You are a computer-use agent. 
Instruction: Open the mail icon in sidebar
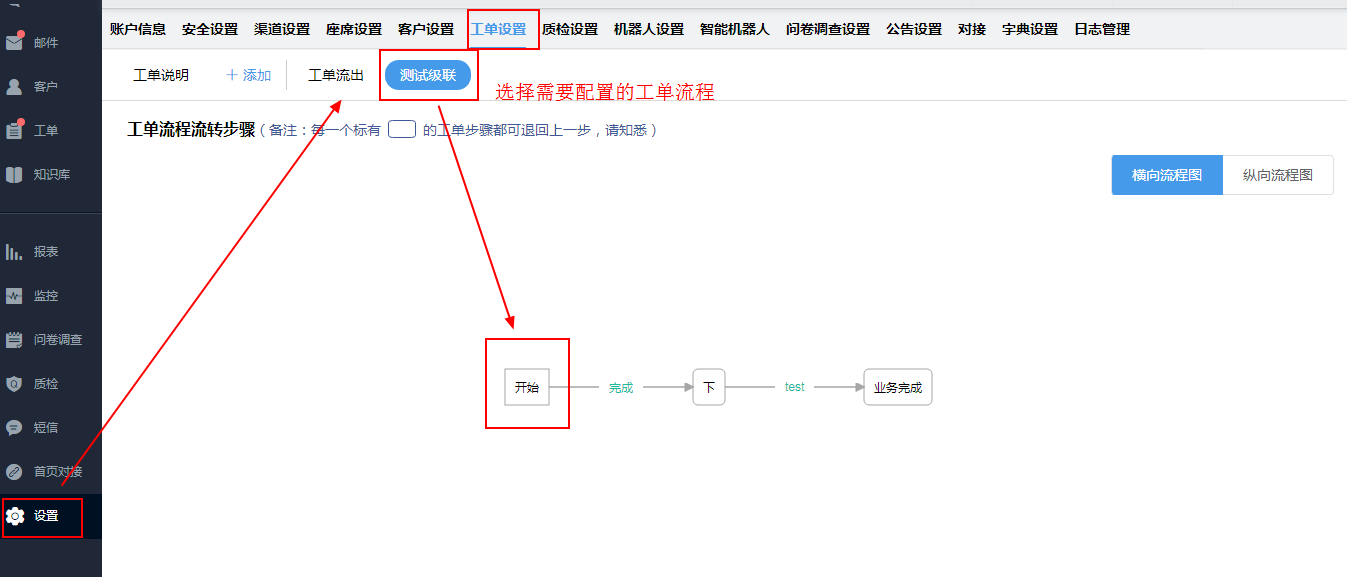tap(14, 43)
